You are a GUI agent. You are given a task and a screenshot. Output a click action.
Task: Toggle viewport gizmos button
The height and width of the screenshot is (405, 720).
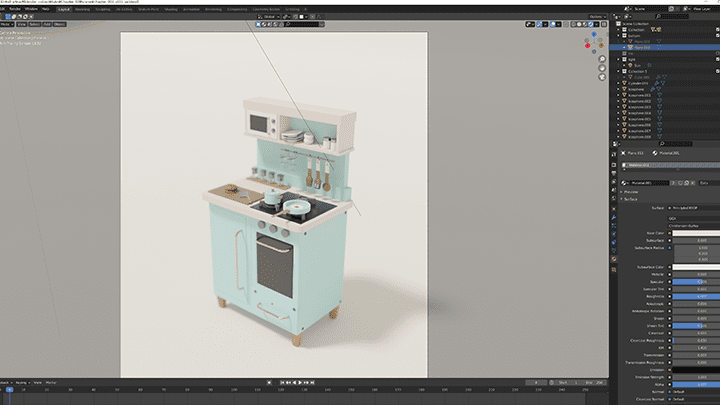point(540,24)
